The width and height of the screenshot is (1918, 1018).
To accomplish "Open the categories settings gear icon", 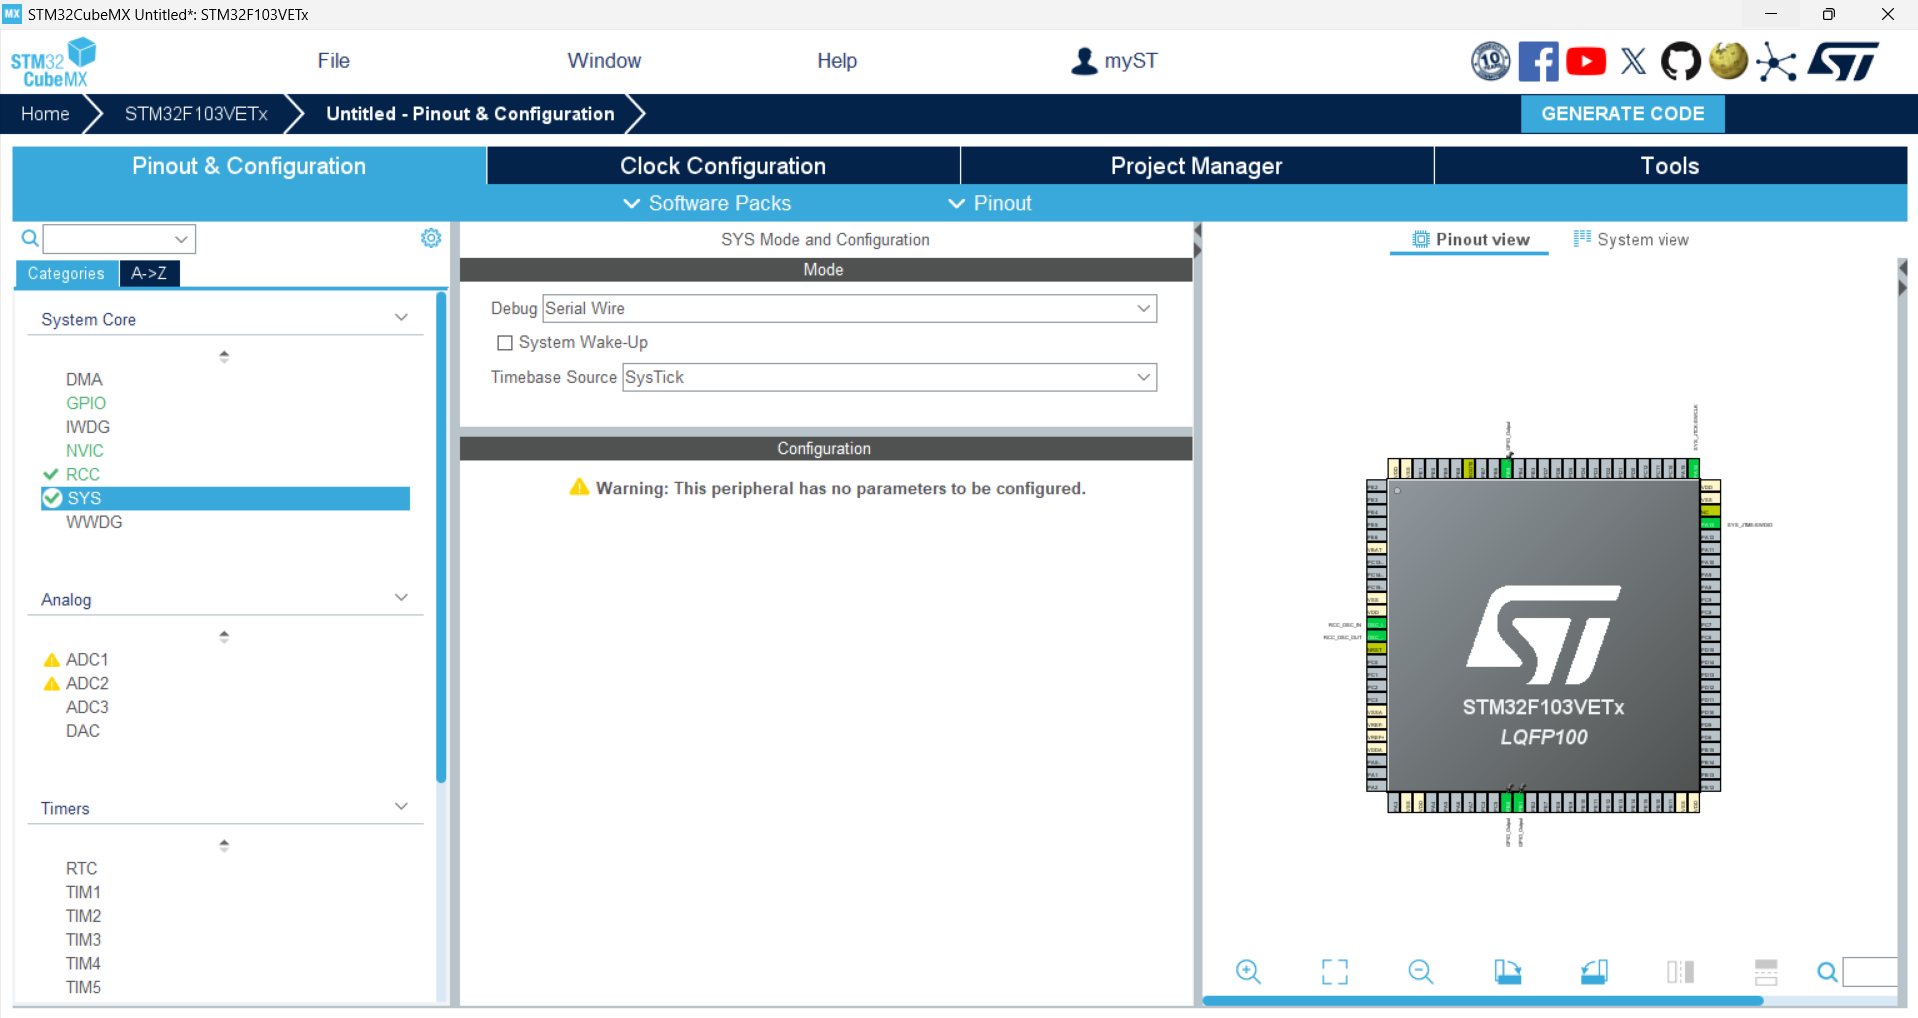I will pos(431,238).
